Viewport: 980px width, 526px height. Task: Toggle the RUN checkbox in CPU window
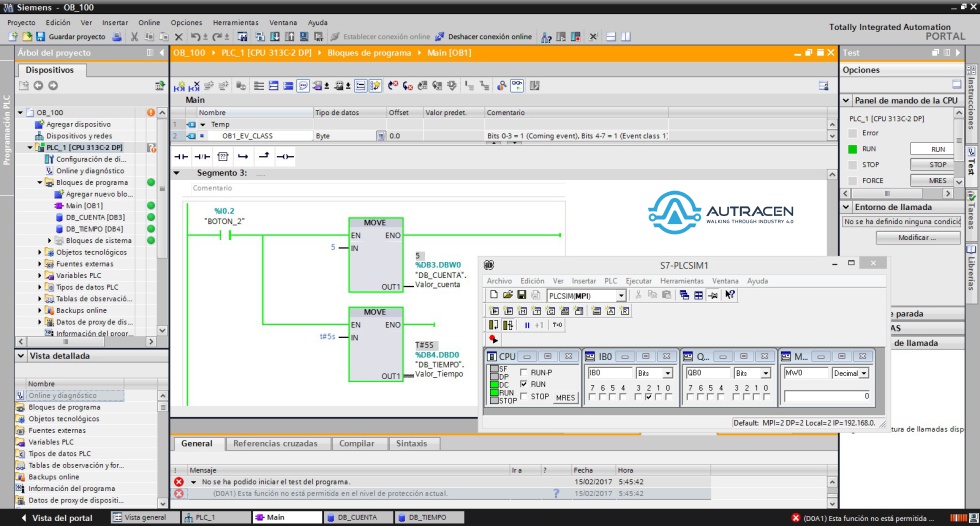tap(524, 384)
